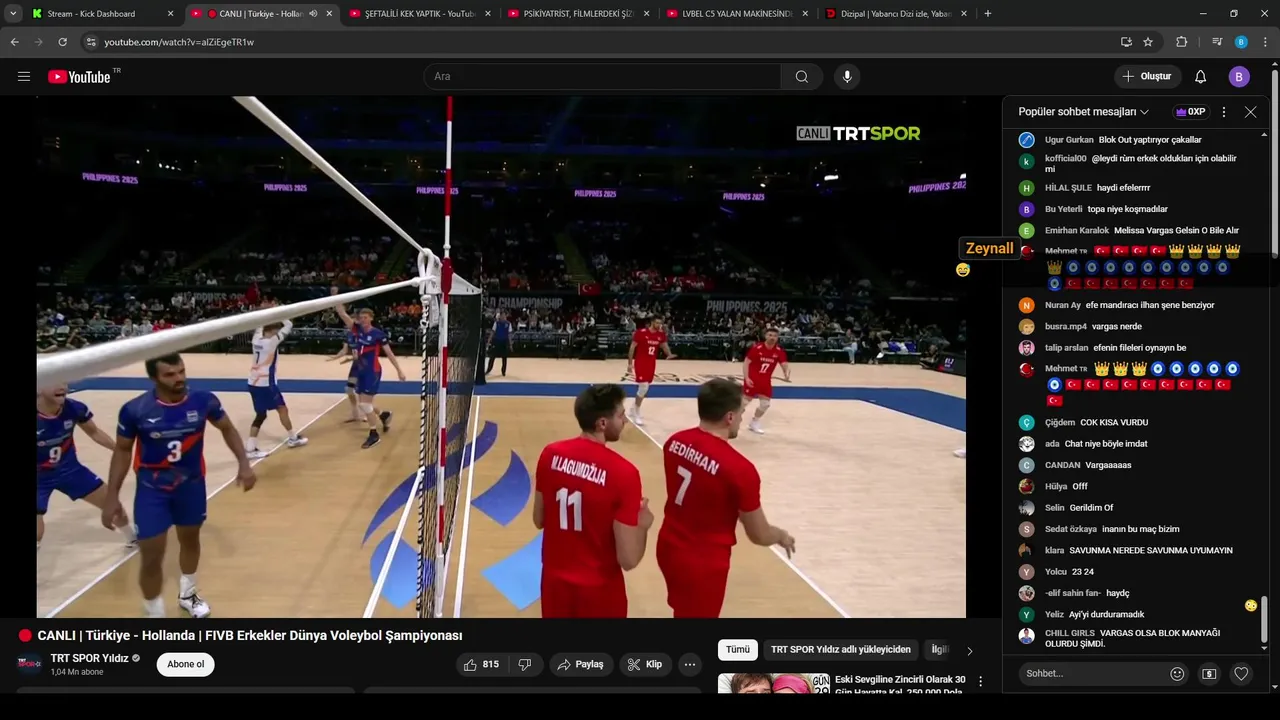Click the search magnifier button
The width and height of the screenshot is (1280, 720).
tap(802, 76)
